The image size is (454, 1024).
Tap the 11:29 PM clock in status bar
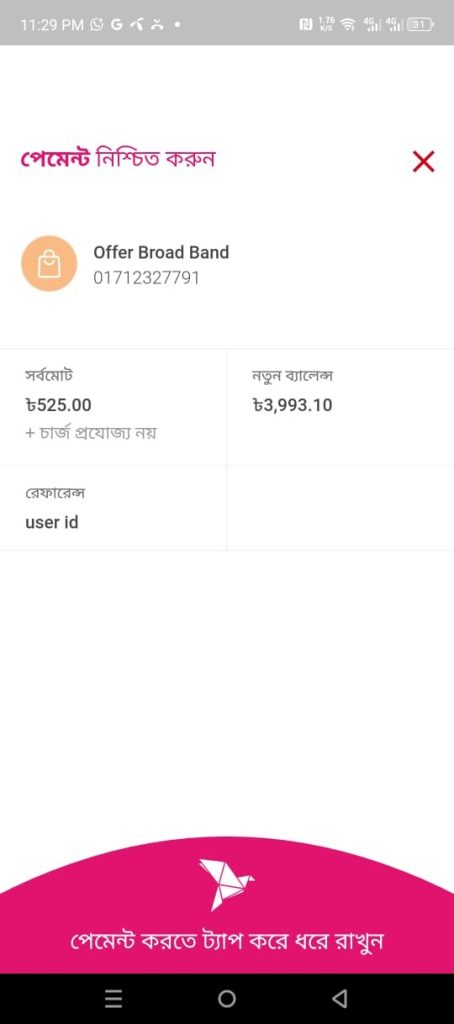[52, 25]
